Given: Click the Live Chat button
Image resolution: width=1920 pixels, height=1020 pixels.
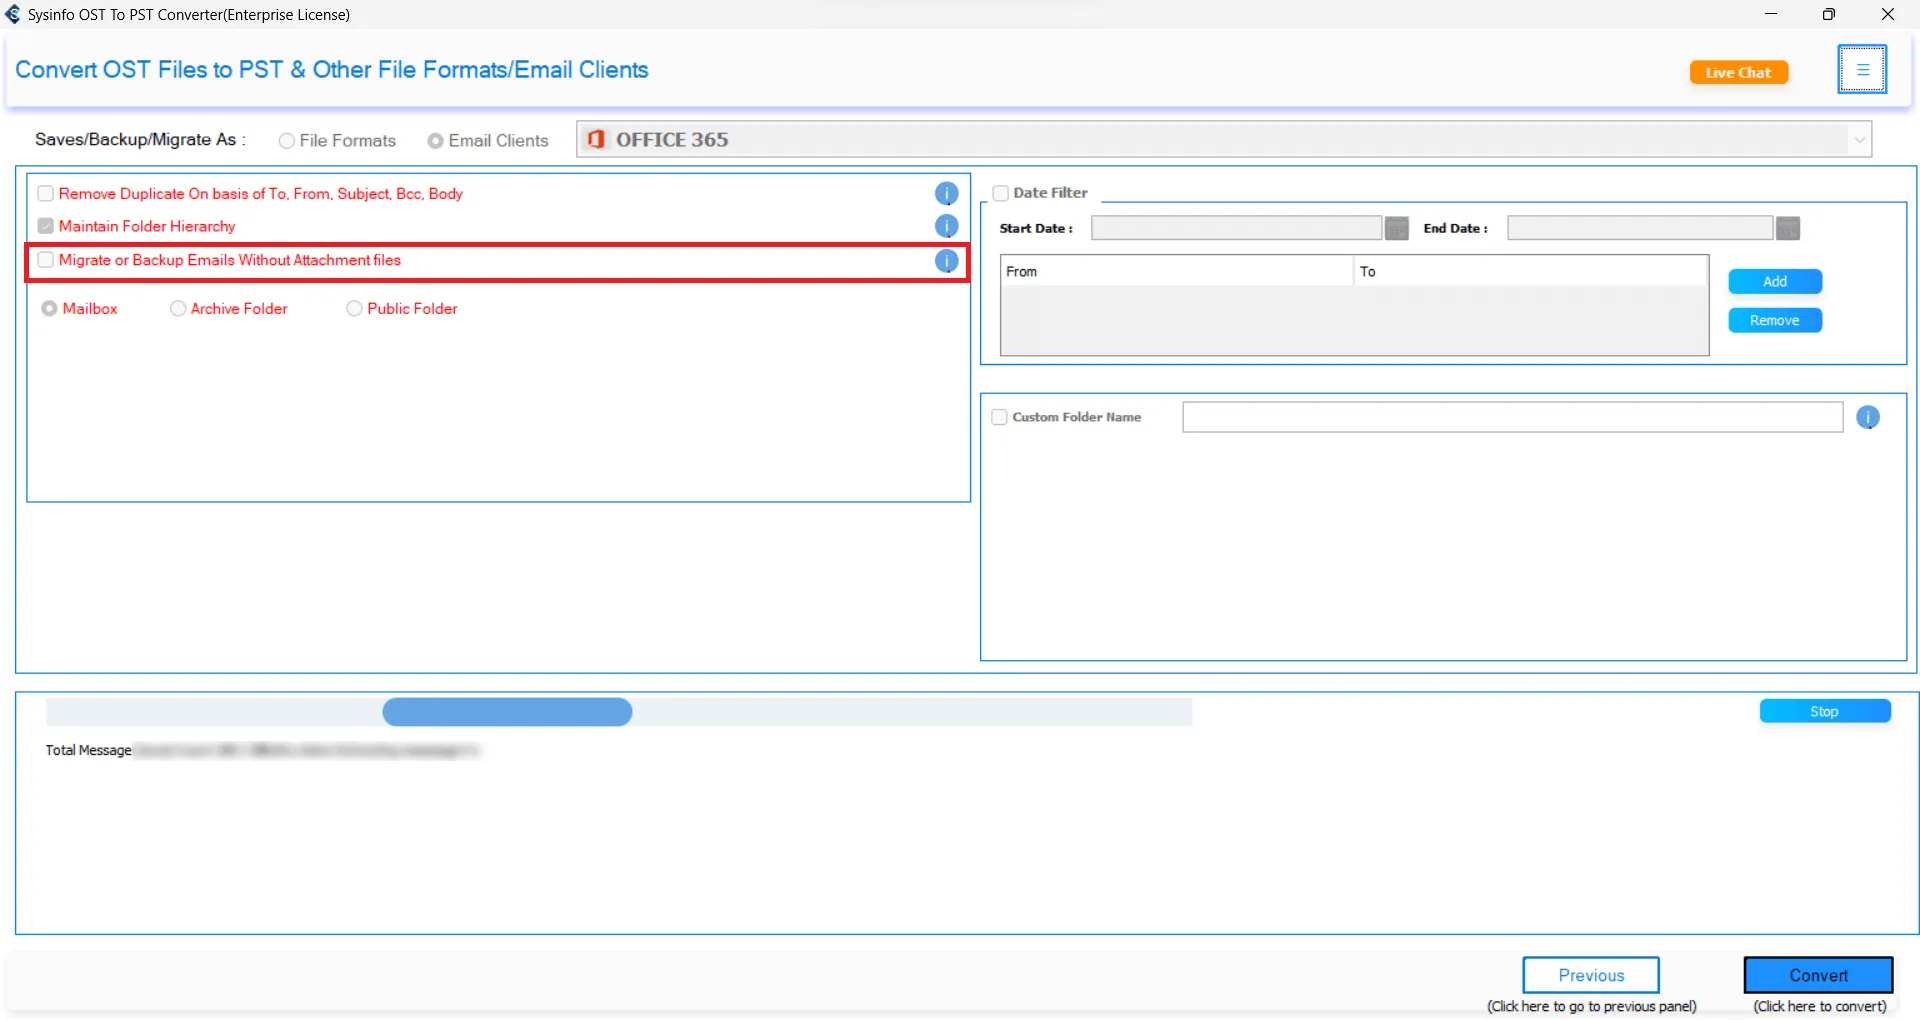Looking at the screenshot, I should [1738, 73].
